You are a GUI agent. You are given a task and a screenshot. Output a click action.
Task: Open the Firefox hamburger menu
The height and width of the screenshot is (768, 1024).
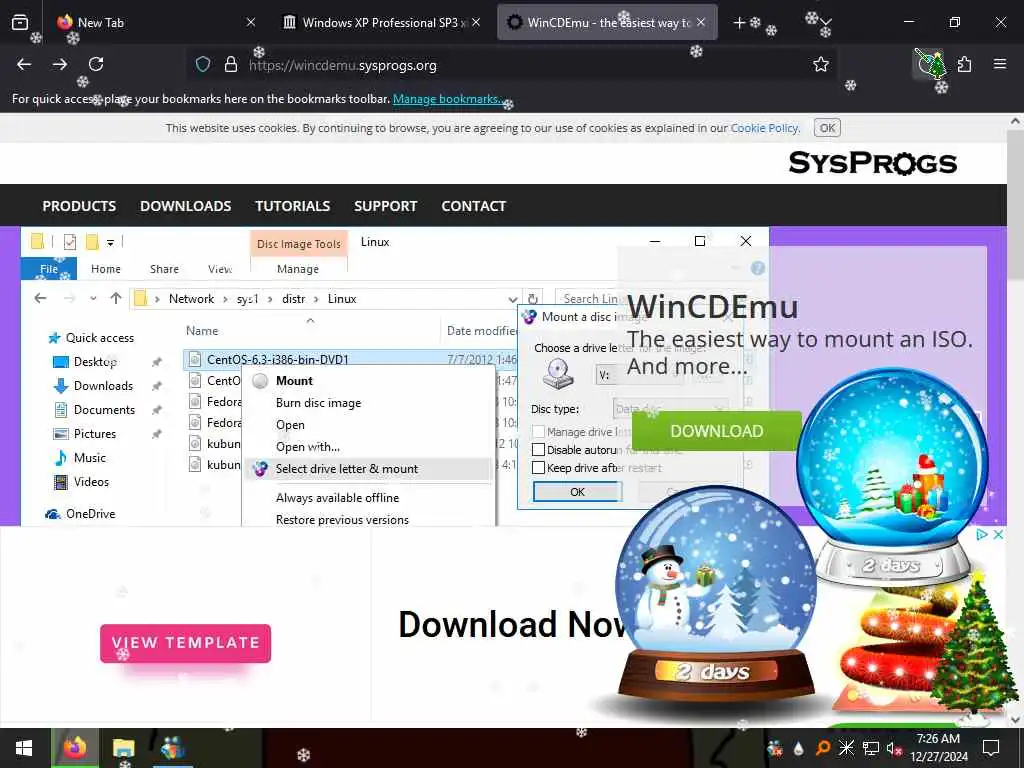(1000, 64)
